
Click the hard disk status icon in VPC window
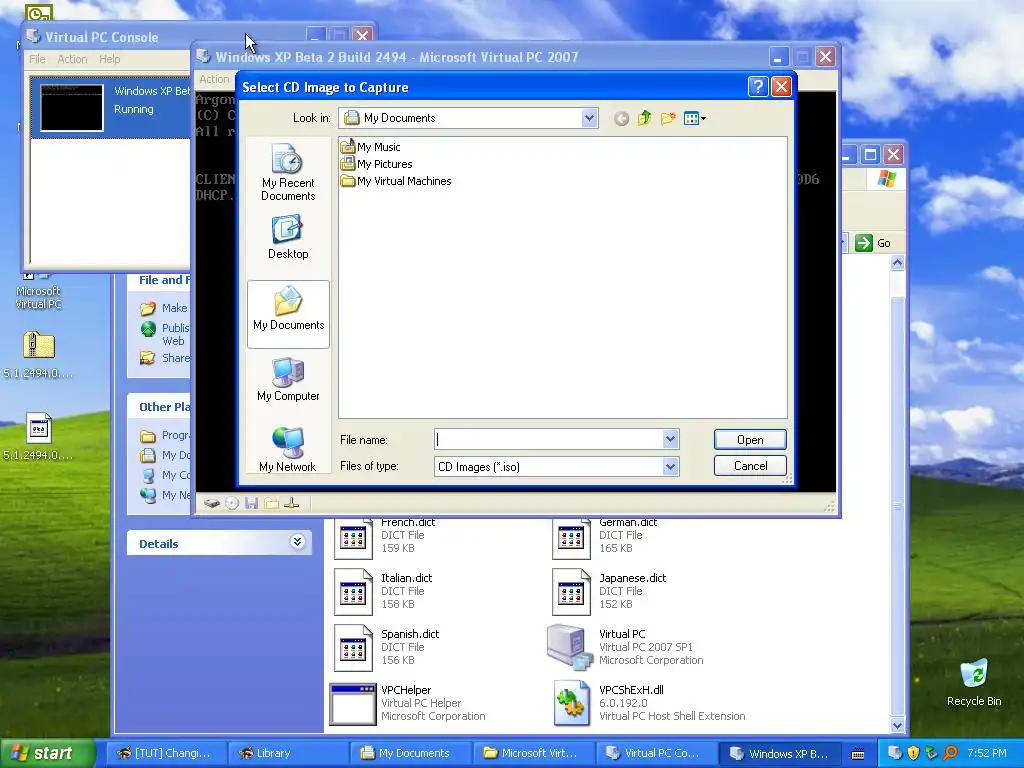click(x=212, y=503)
